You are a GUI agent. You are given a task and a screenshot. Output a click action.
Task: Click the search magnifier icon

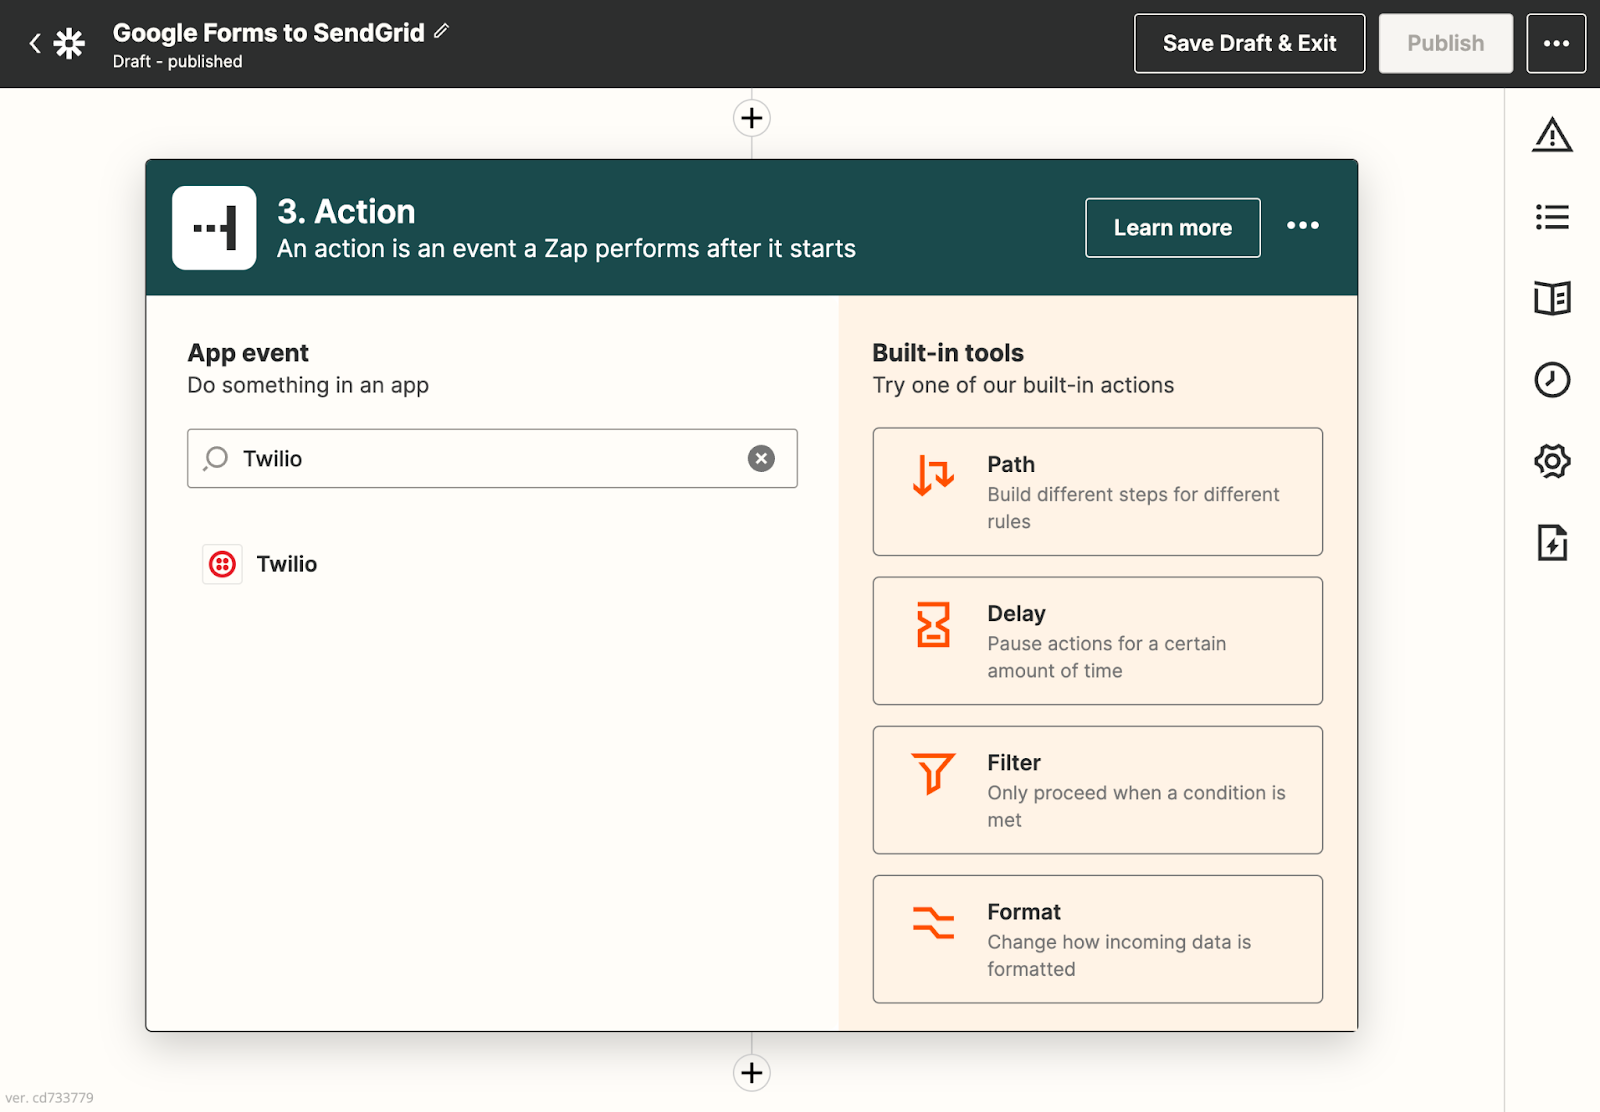pyautogui.click(x=216, y=459)
